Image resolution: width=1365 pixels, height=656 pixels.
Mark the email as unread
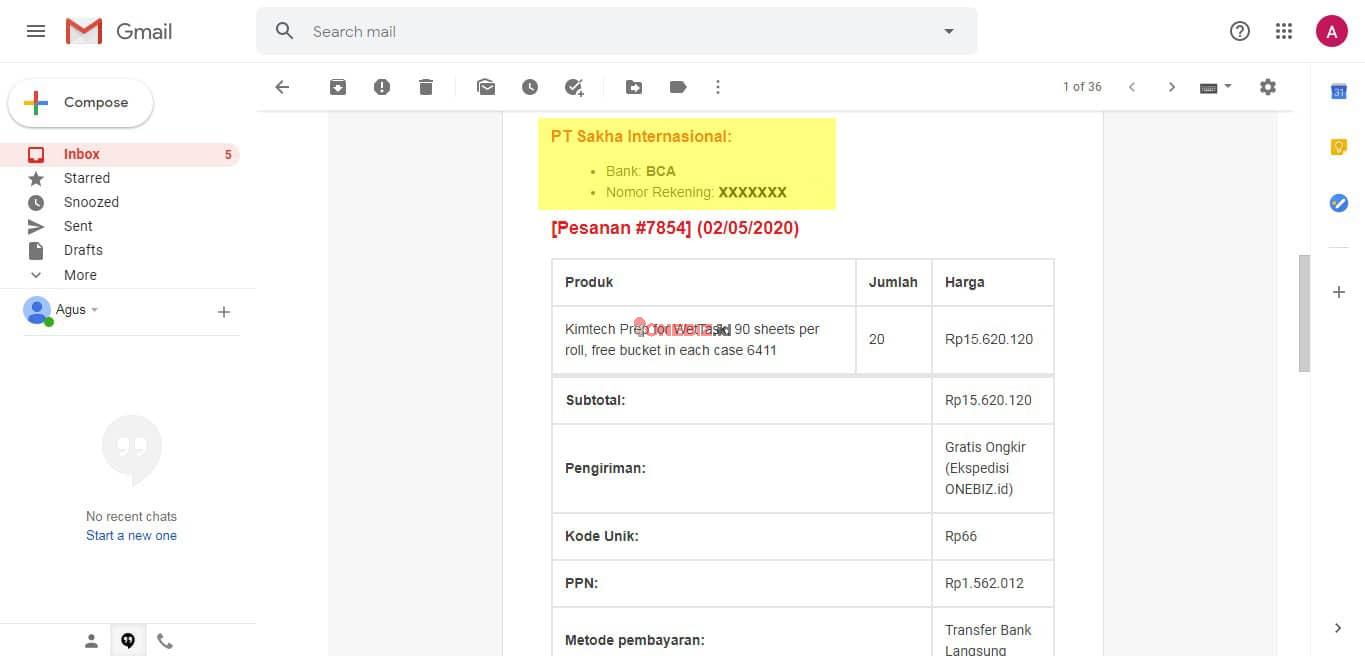click(x=486, y=87)
